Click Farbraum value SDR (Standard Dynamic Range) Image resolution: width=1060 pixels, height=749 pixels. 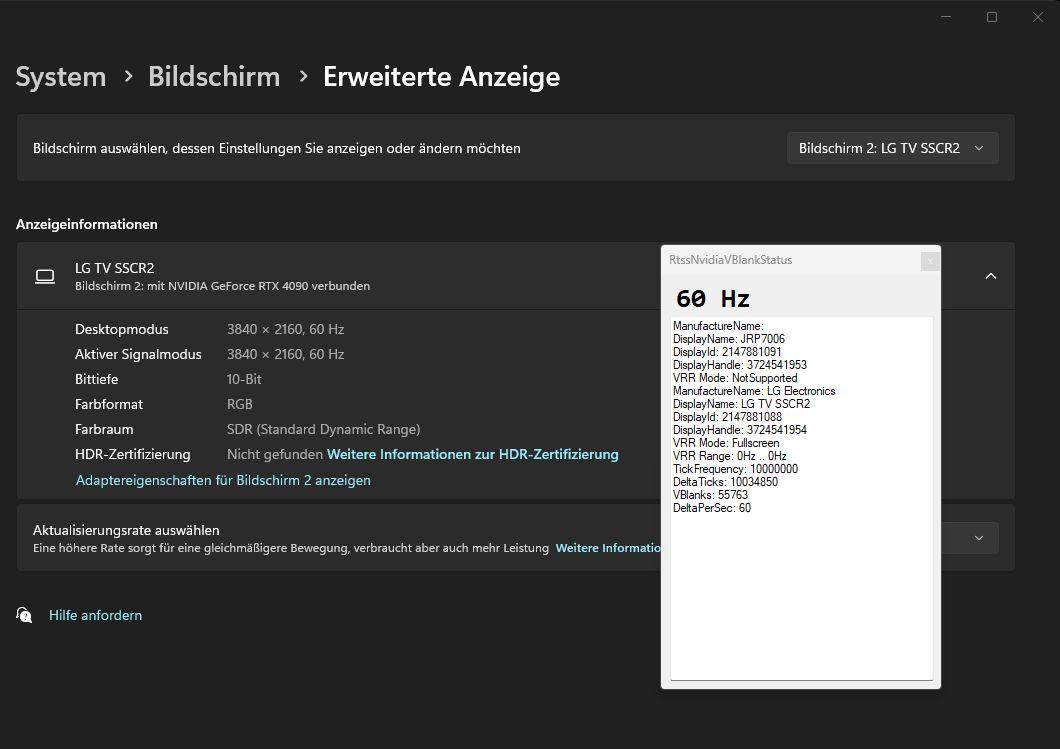click(x=323, y=429)
